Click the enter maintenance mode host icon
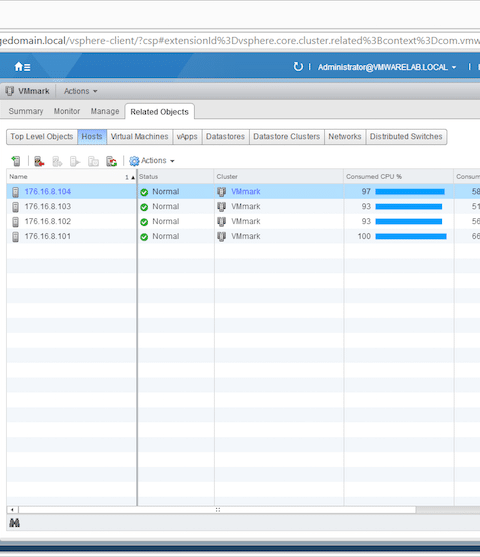 tap(39, 161)
